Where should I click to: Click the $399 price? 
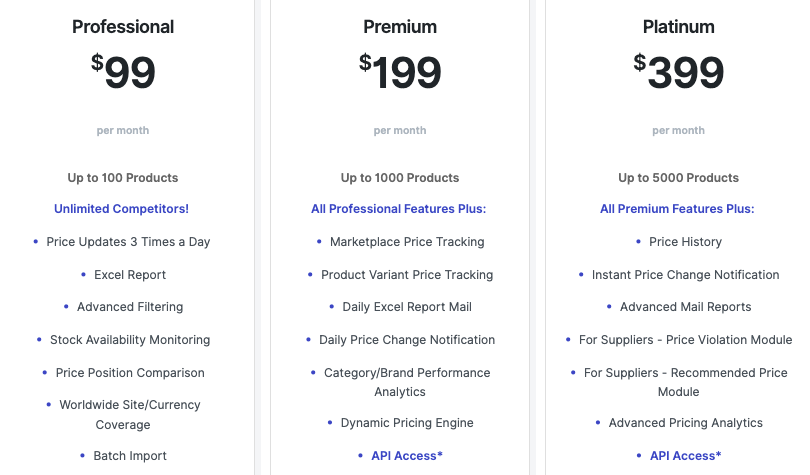point(678,71)
